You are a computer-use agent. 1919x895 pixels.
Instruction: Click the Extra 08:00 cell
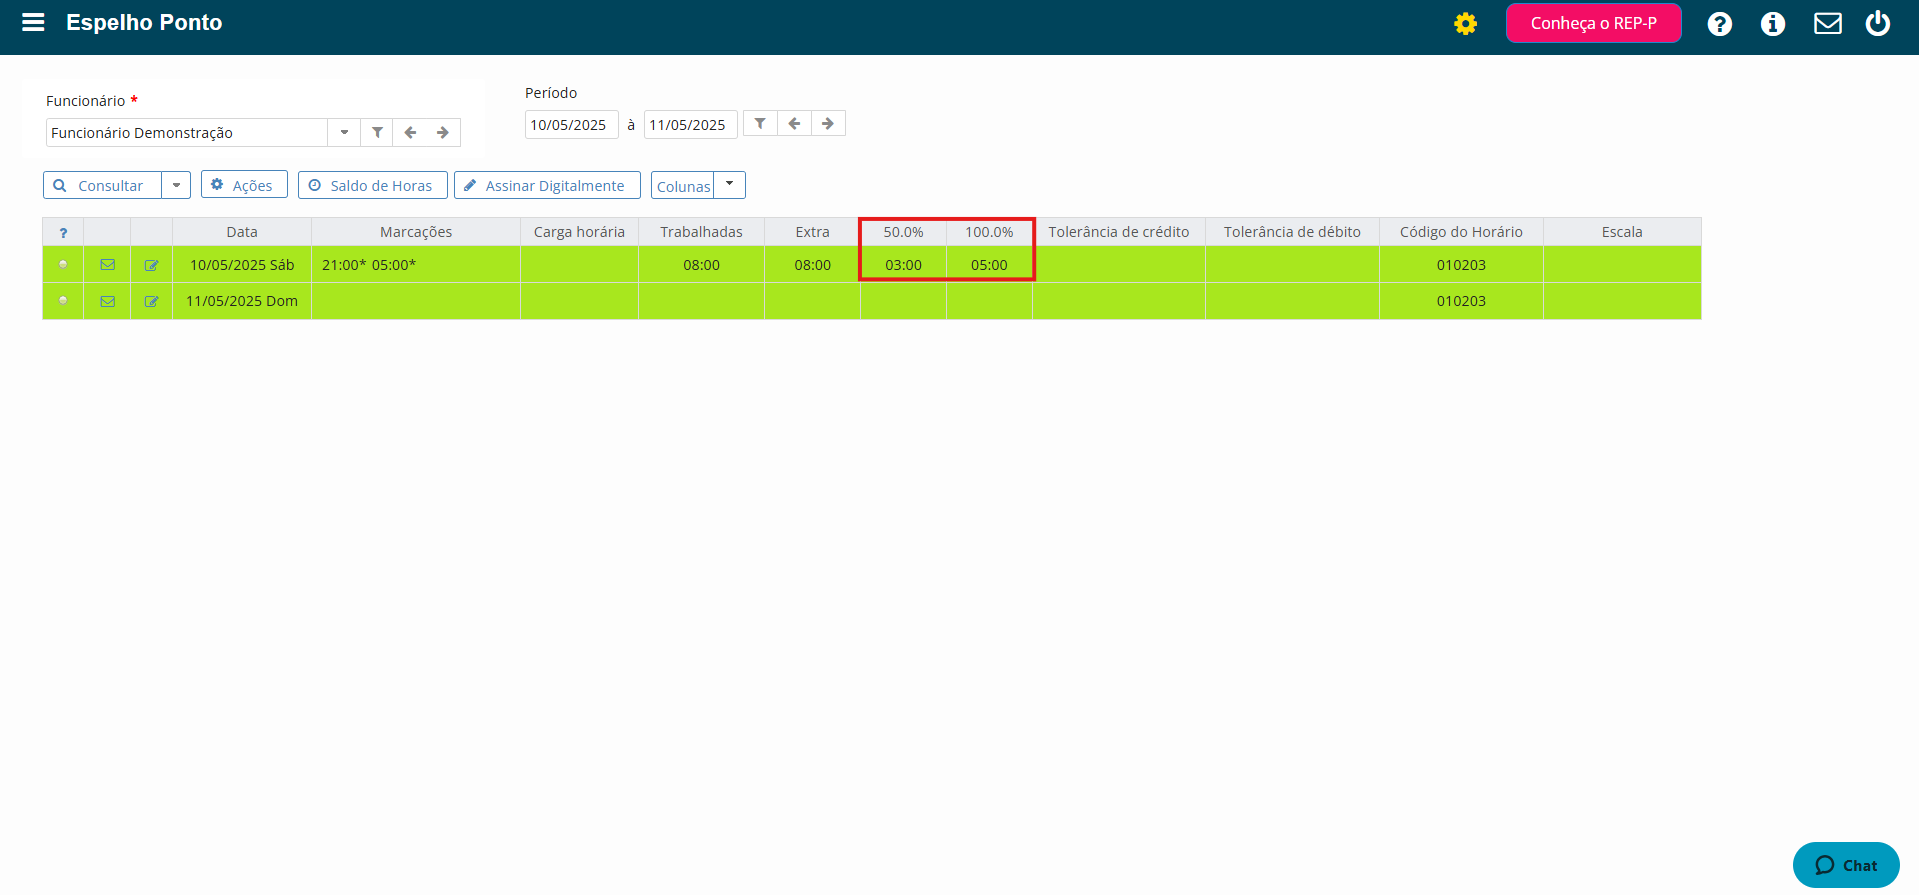tap(812, 265)
